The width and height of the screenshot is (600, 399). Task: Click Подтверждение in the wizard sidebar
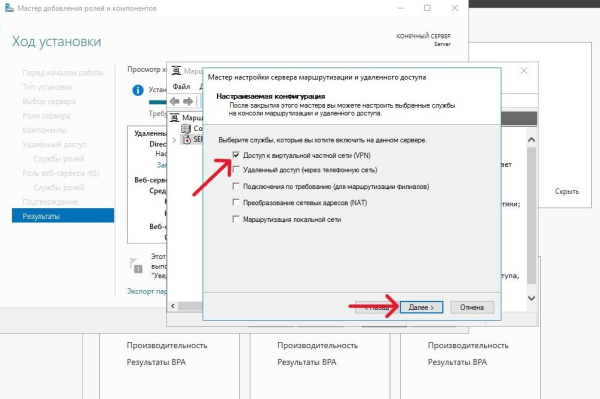50,202
